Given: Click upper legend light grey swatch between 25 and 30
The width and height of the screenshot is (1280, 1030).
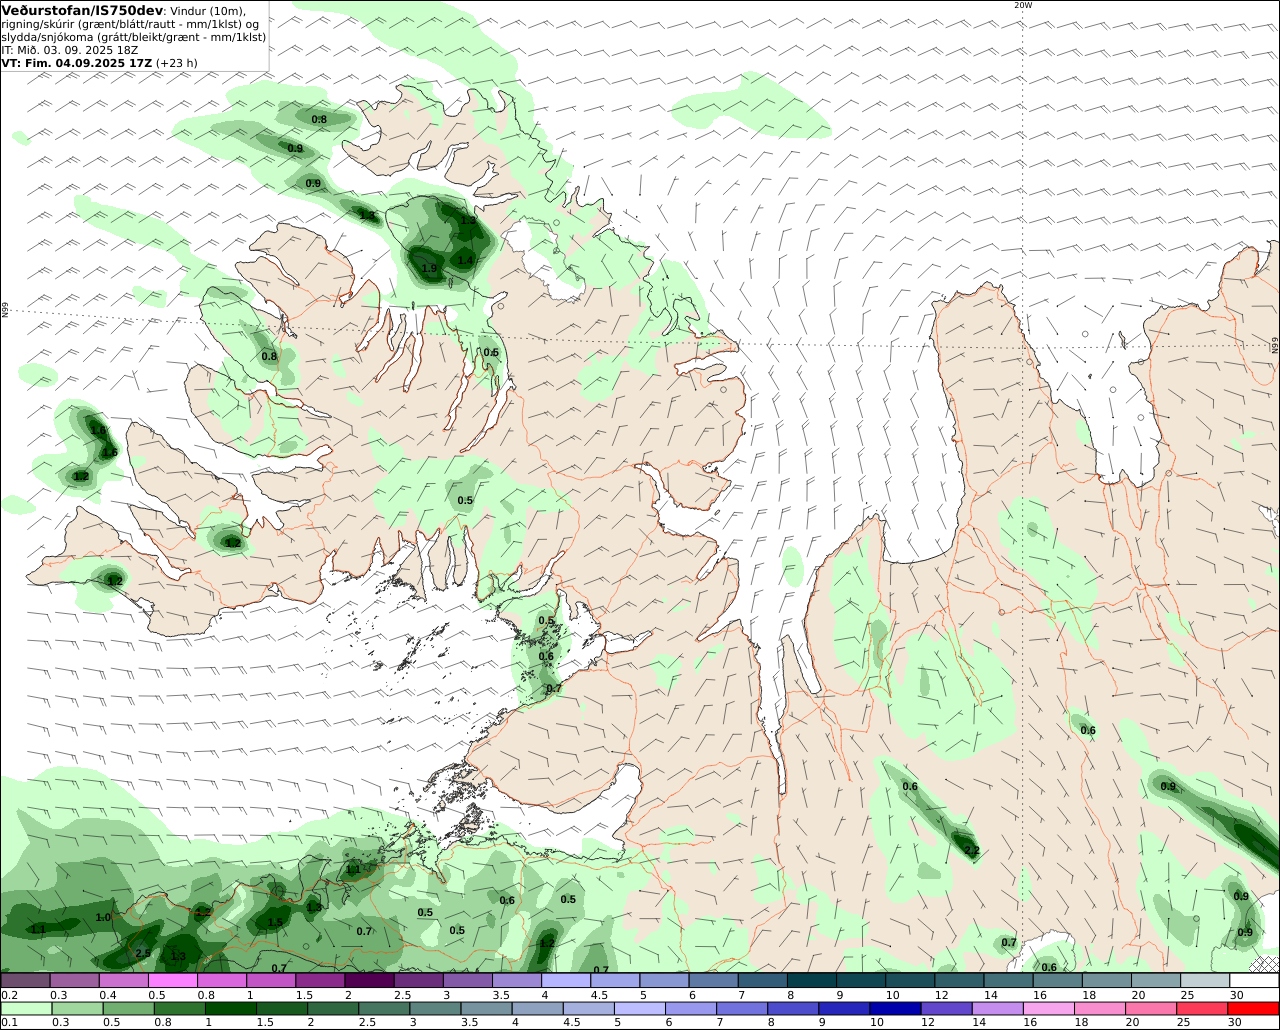Looking at the screenshot, I should click(x=1204, y=981).
